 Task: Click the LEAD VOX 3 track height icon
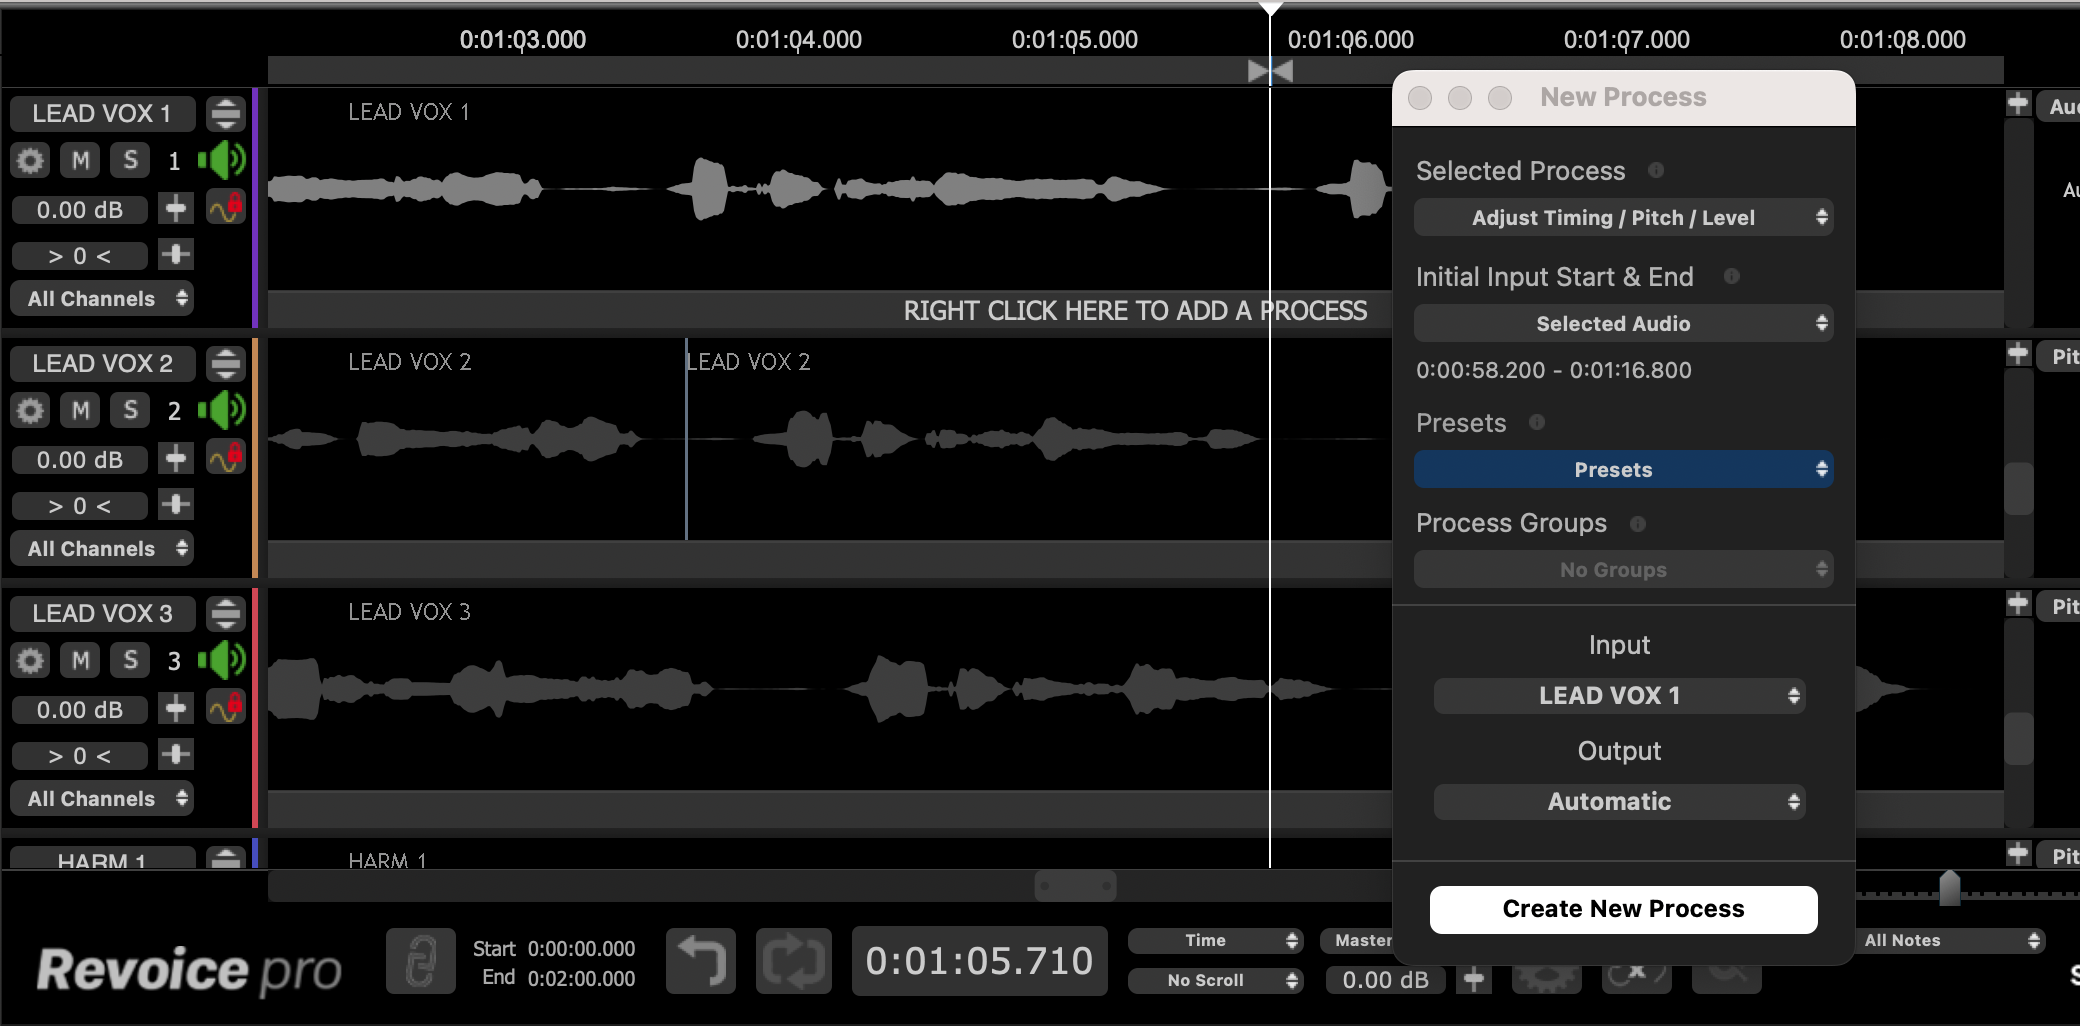[226, 613]
